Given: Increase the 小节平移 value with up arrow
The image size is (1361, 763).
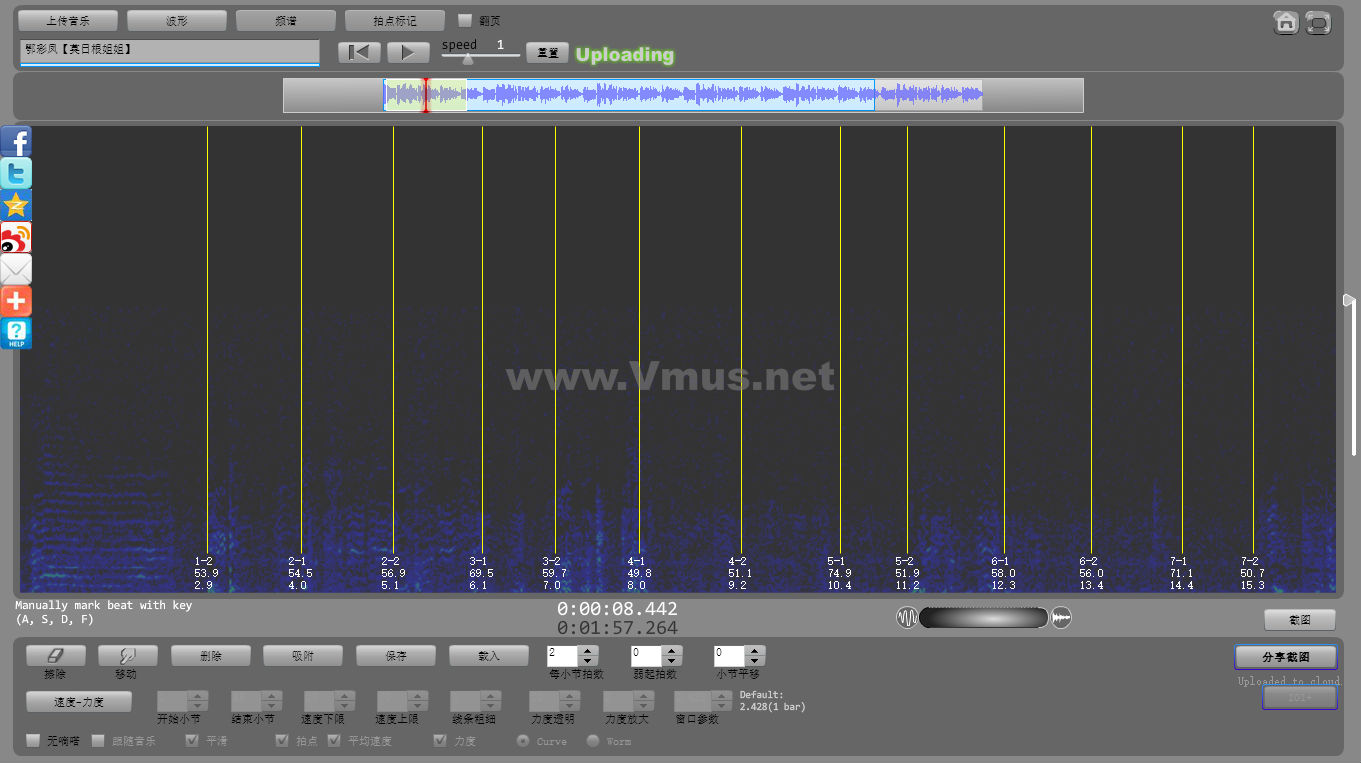Looking at the screenshot, I should click(x=755, y=650).
